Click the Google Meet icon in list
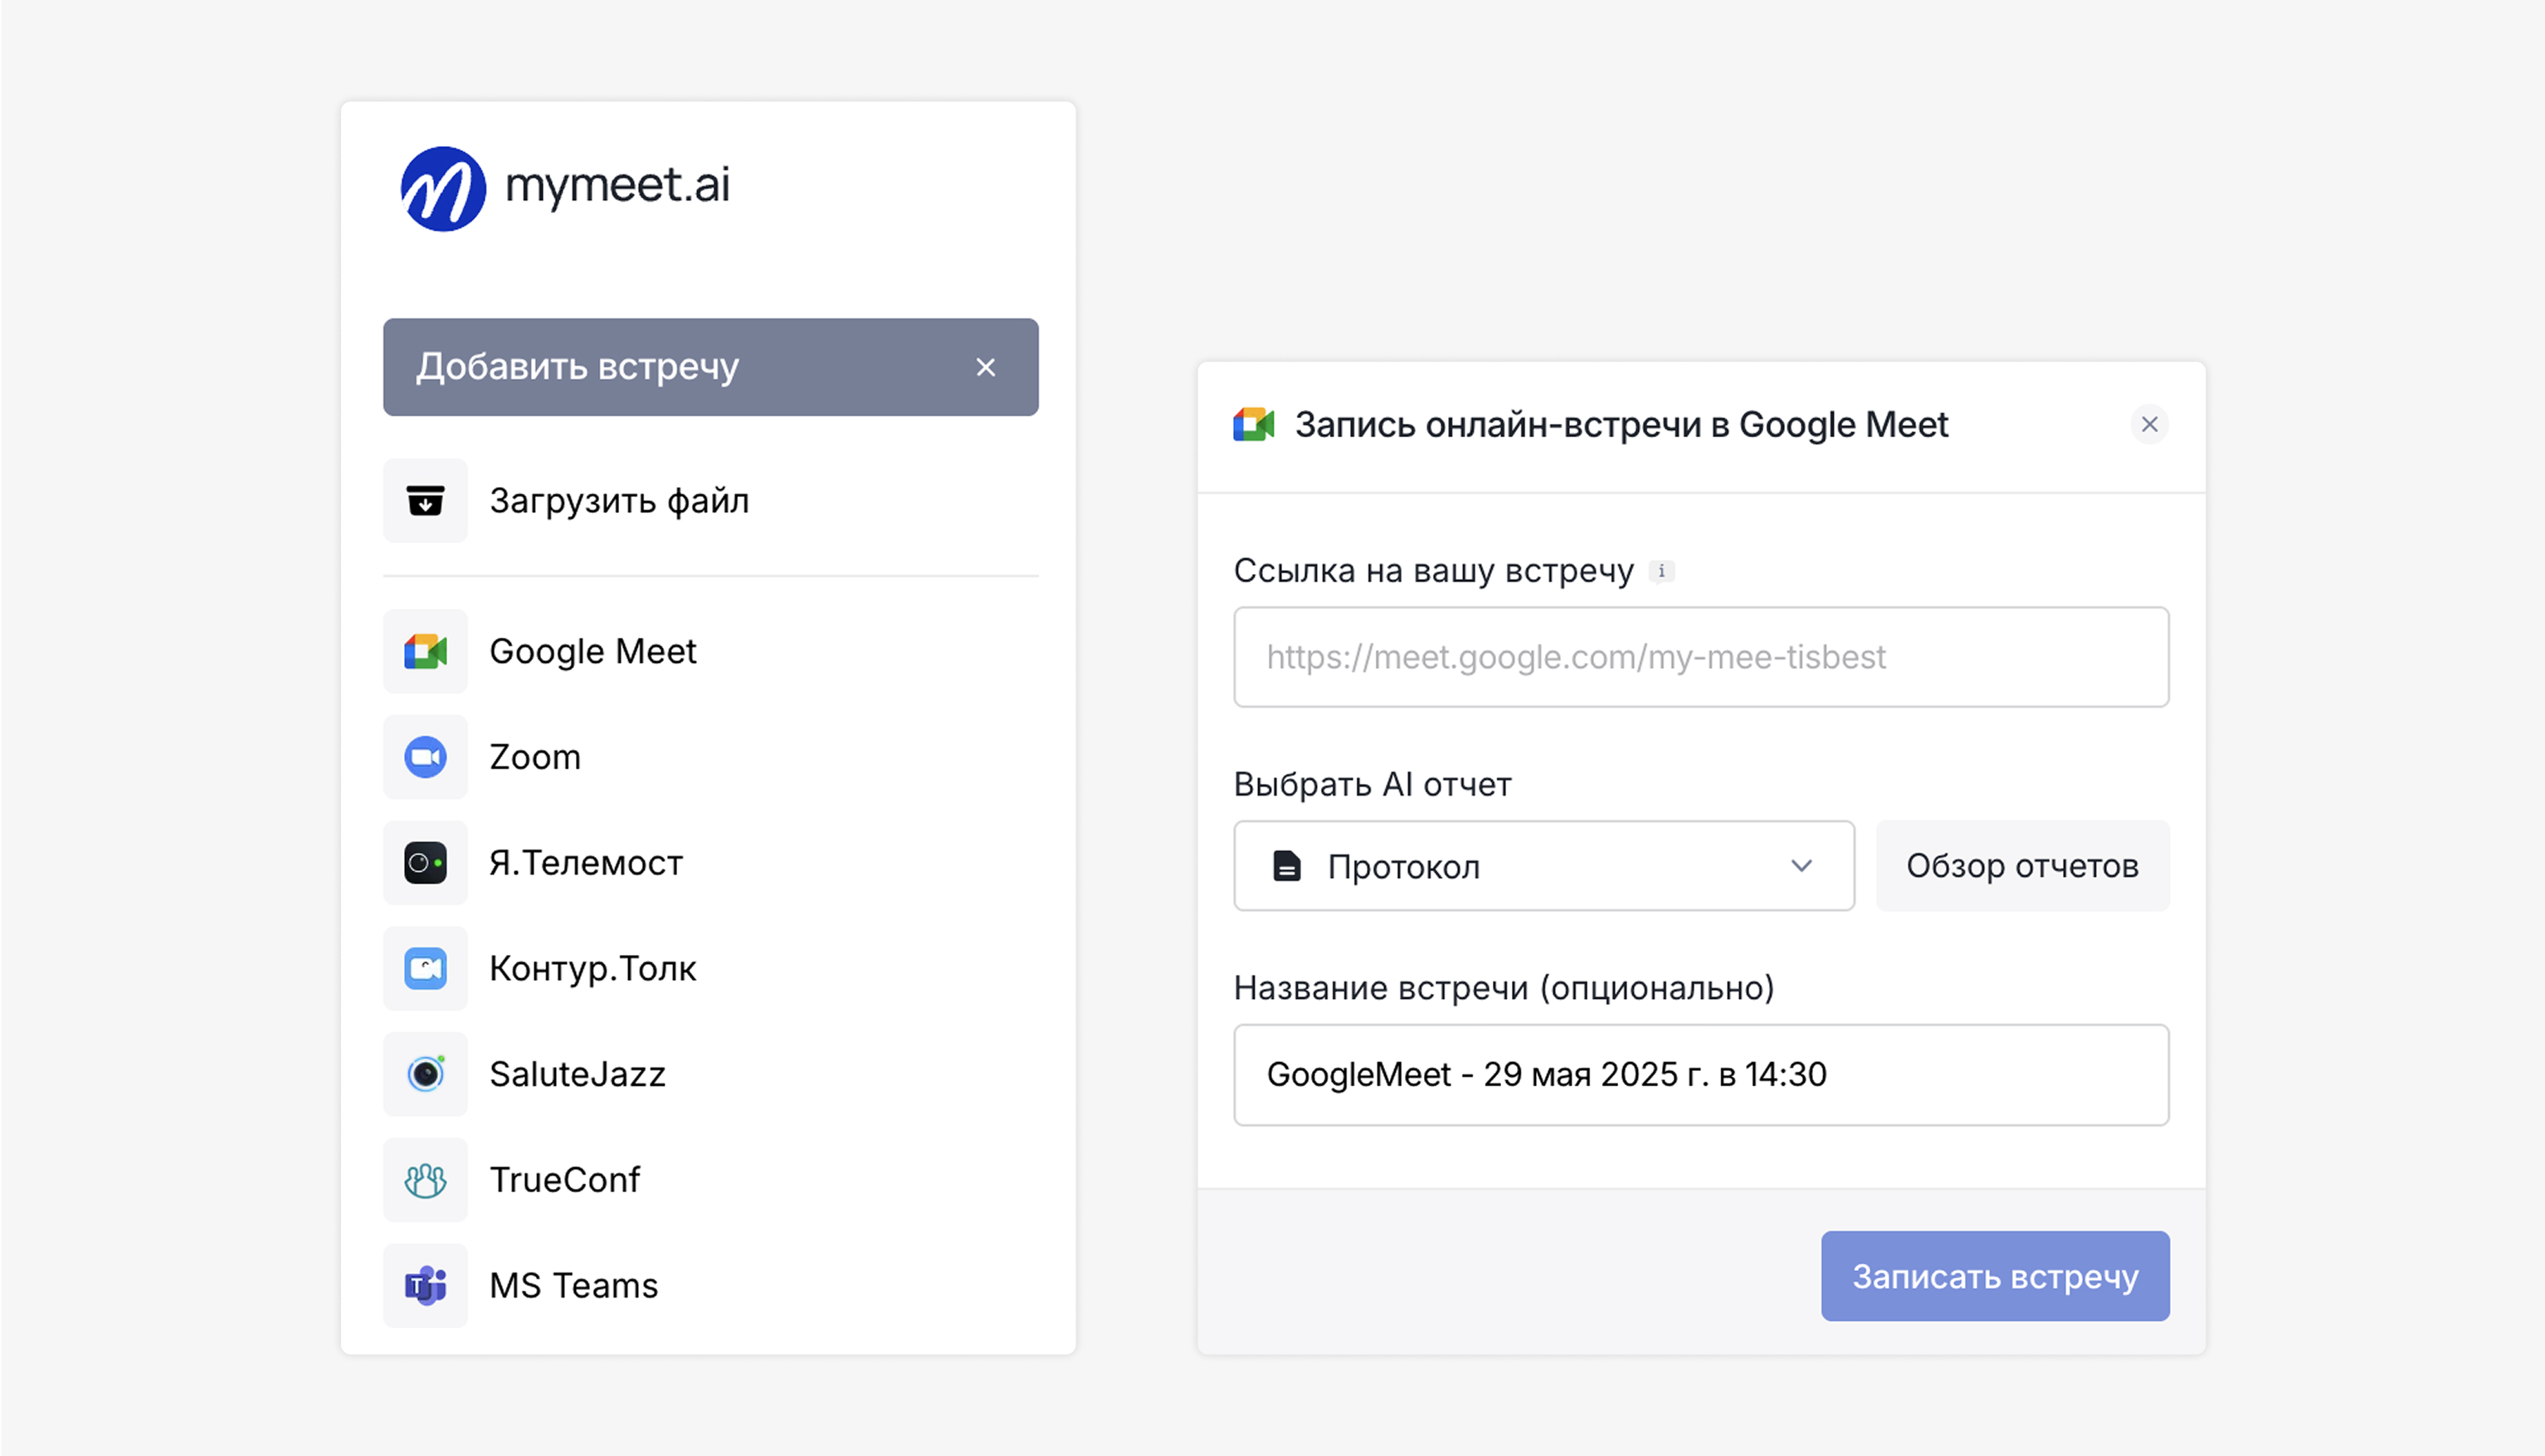This screenshot has height=1456, width=2545. 425,651
